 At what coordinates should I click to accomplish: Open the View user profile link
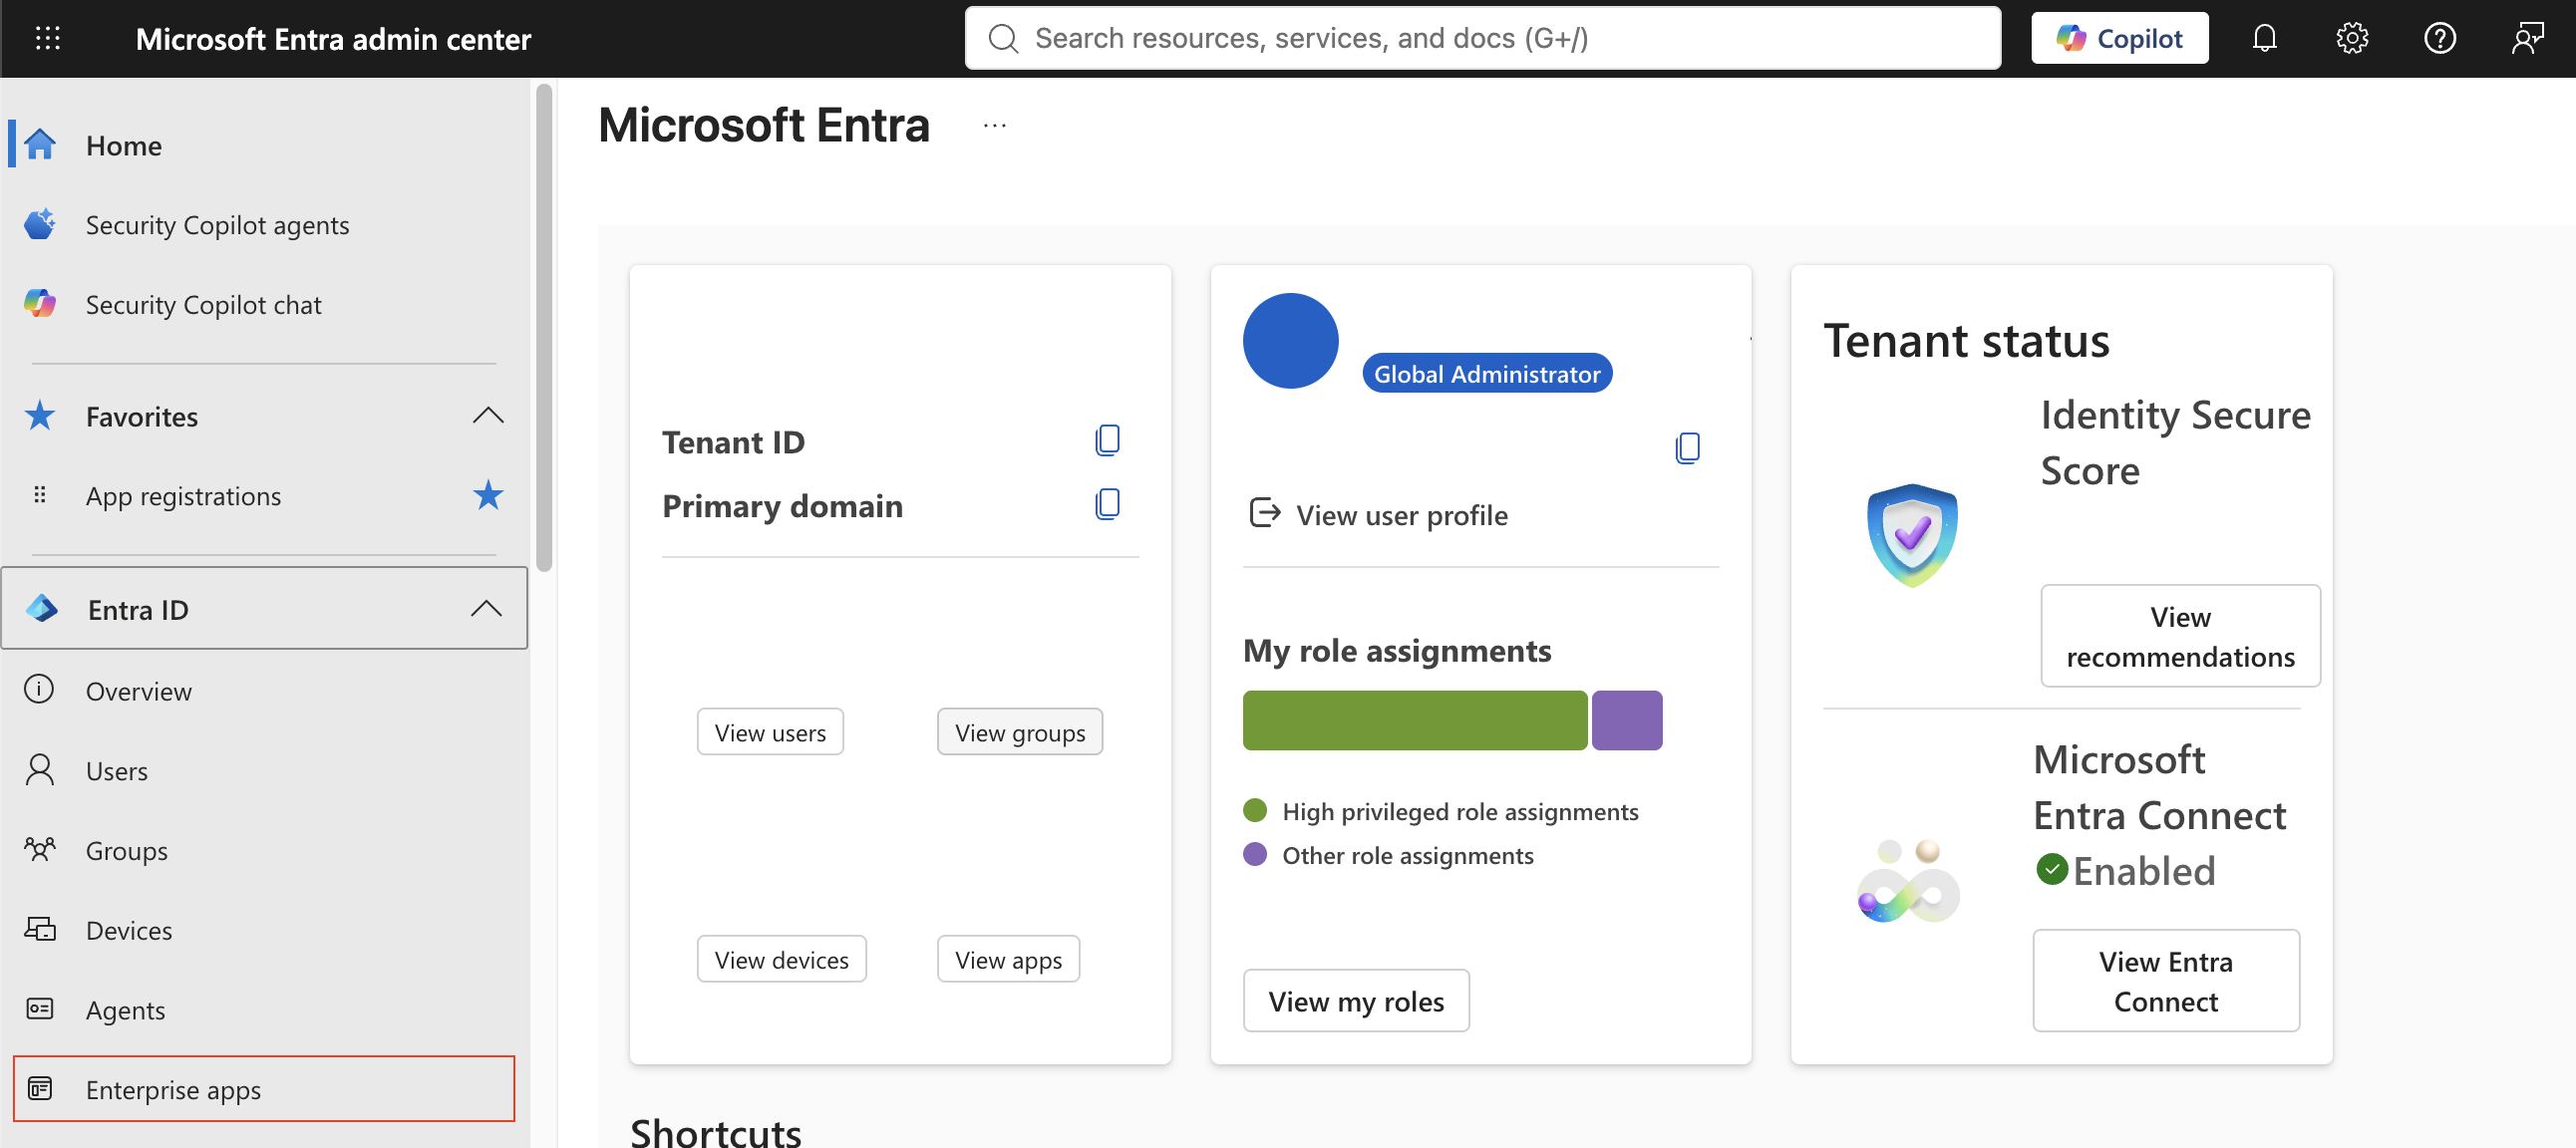pyautogui.click(x=1401, y=515)
